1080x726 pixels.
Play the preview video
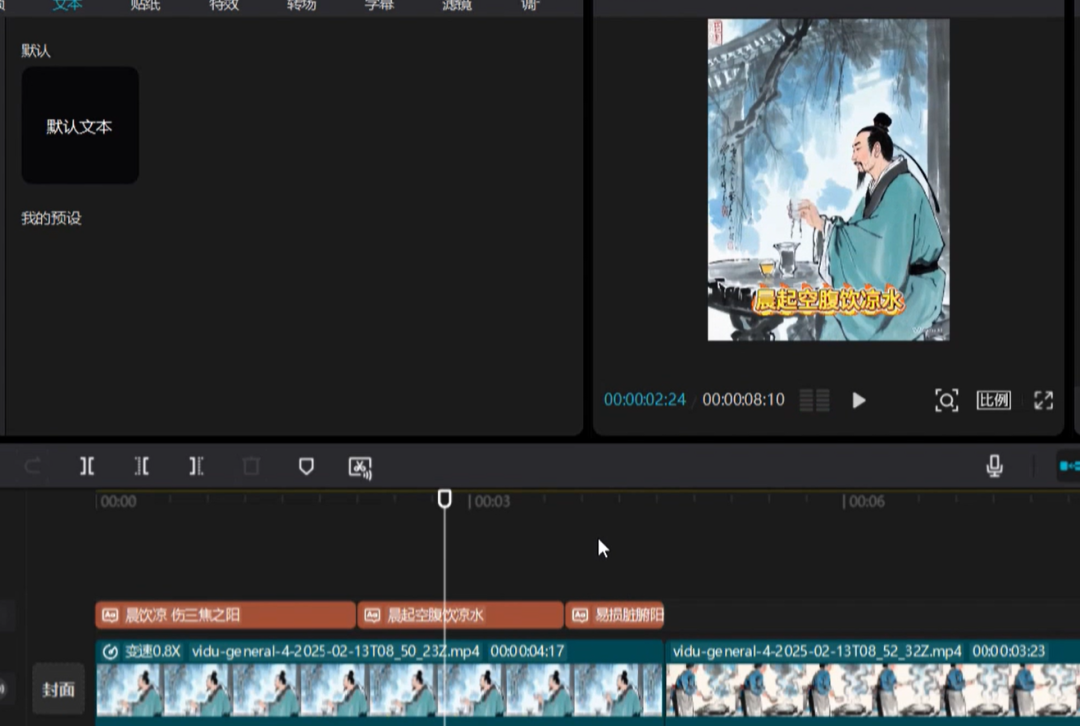[x=858, y=400]
